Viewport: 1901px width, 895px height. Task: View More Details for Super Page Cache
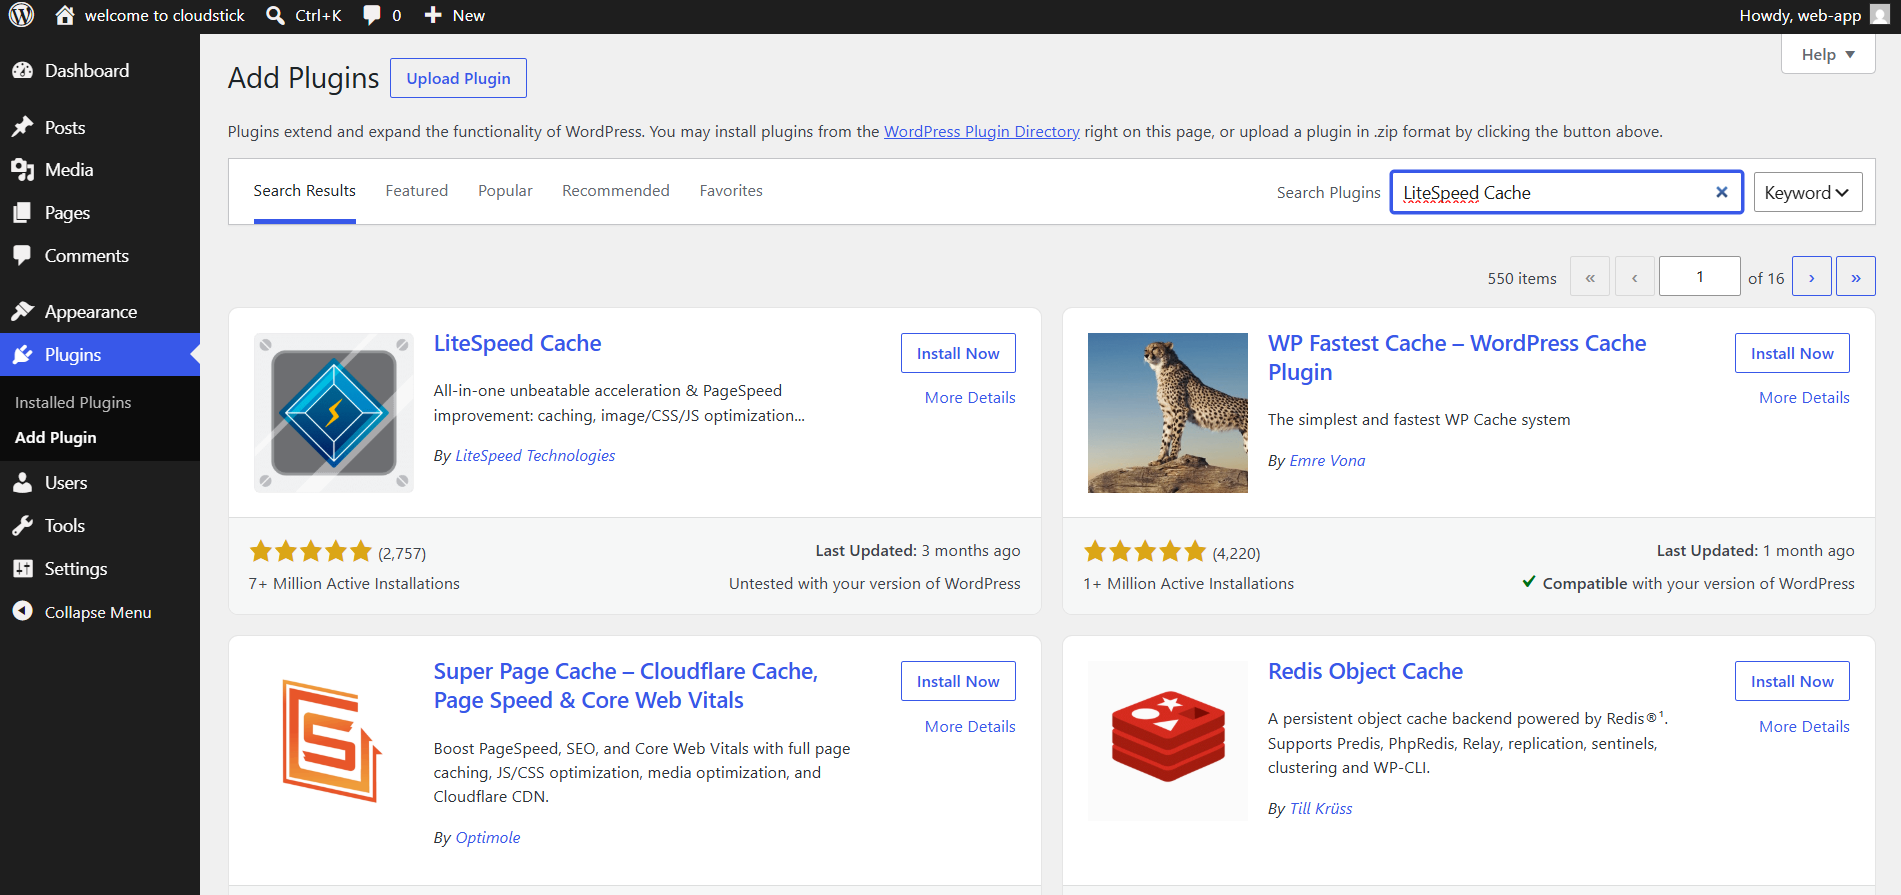(970, 726)
